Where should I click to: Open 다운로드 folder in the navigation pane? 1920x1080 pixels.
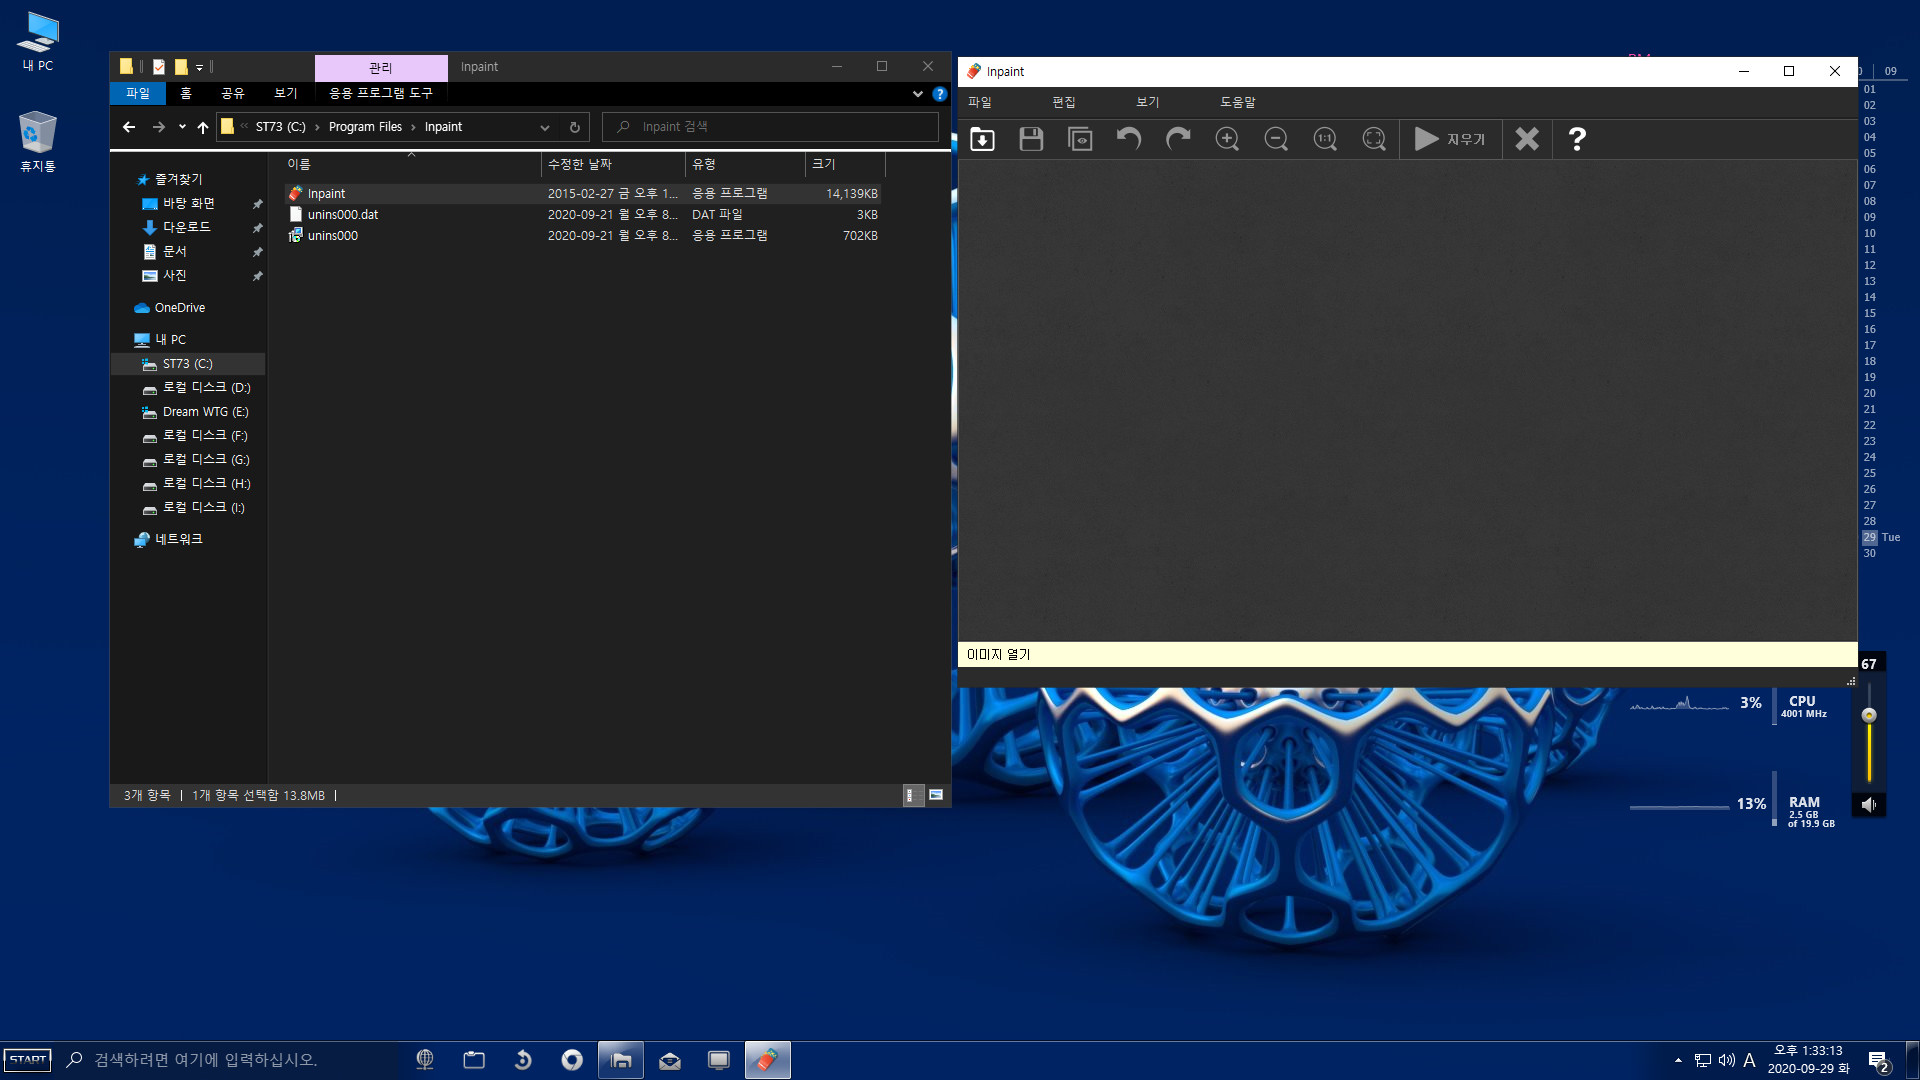click(x=186, y=227)
